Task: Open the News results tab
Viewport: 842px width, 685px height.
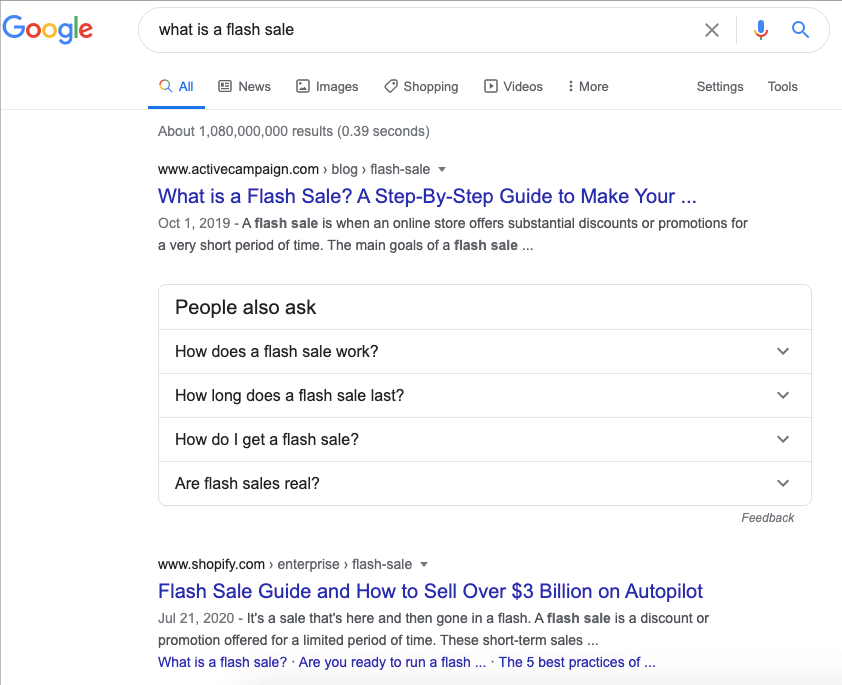Action: (244, 87)
